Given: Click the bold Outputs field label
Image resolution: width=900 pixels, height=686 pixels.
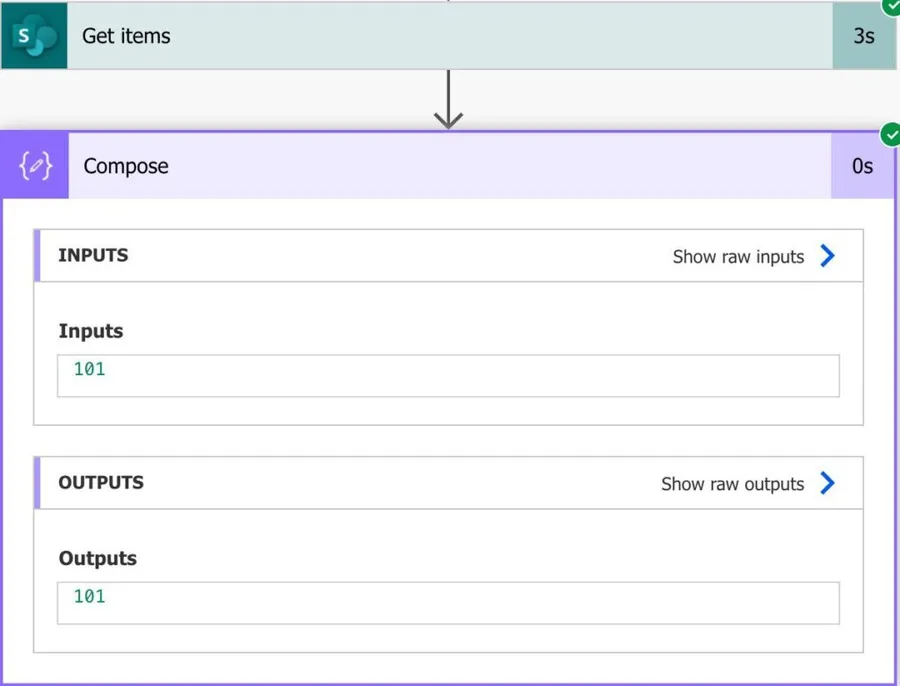Looking at the screenshot, I should [97, 558].
